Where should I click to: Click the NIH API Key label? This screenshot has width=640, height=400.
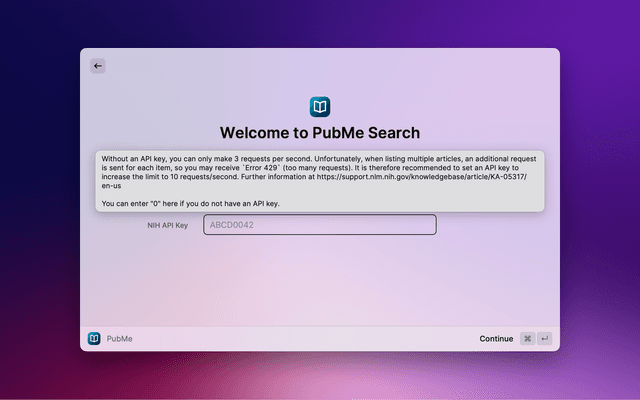point(167,226)
